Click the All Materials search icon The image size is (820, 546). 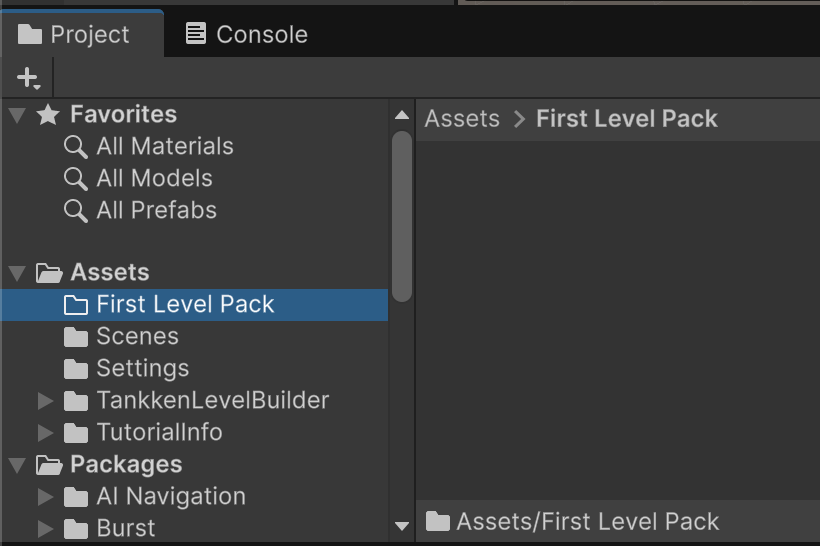(x=75, y=147)
